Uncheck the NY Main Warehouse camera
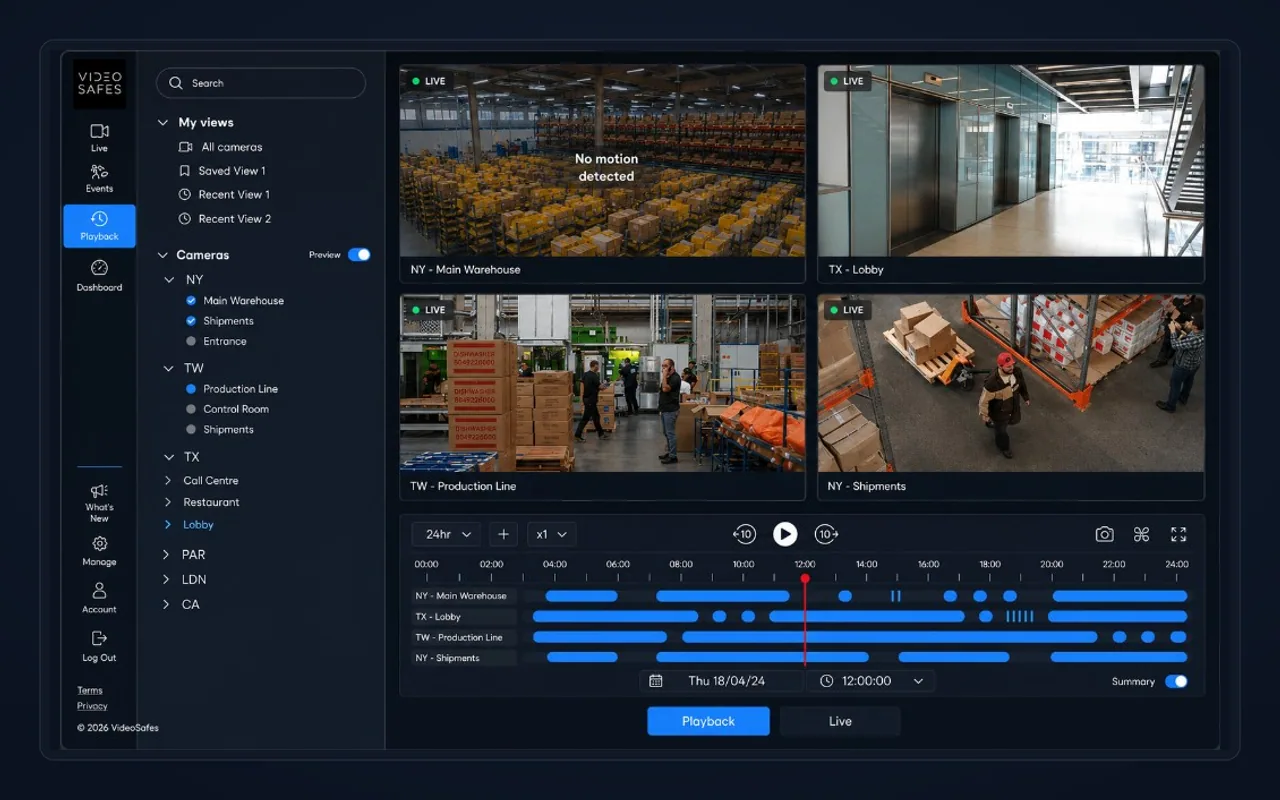This screenshot has width=1280, height=800. 191,301
